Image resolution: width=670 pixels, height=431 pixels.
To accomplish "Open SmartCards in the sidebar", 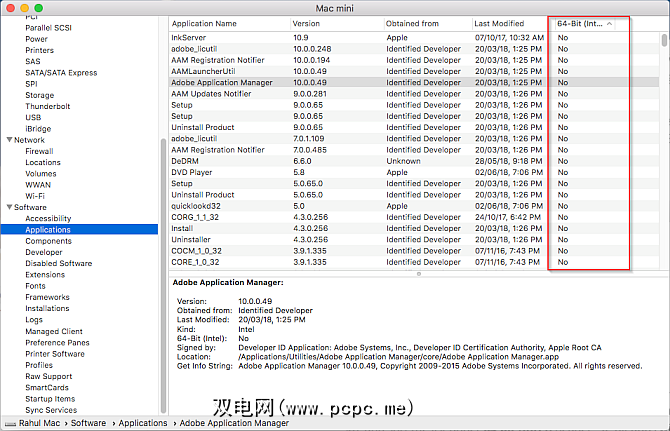I will 47,387.
